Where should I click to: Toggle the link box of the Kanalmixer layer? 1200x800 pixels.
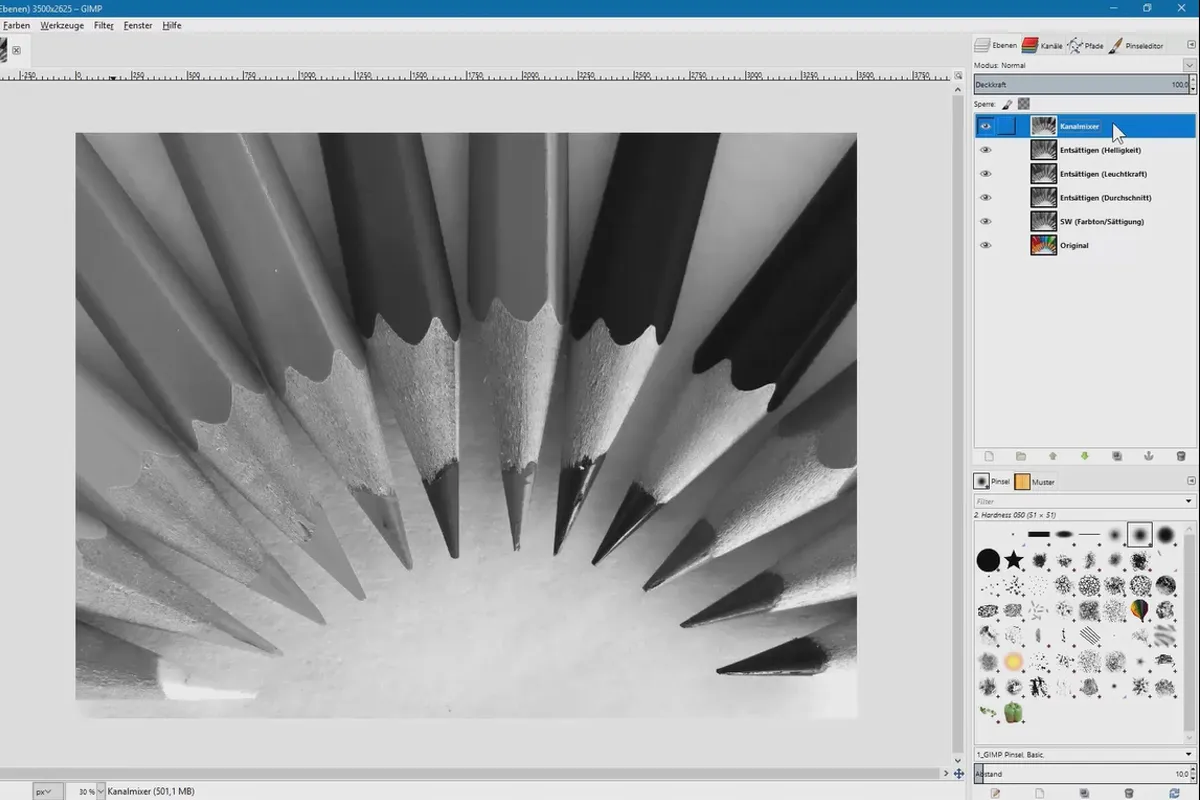(x=1006, y=126)
